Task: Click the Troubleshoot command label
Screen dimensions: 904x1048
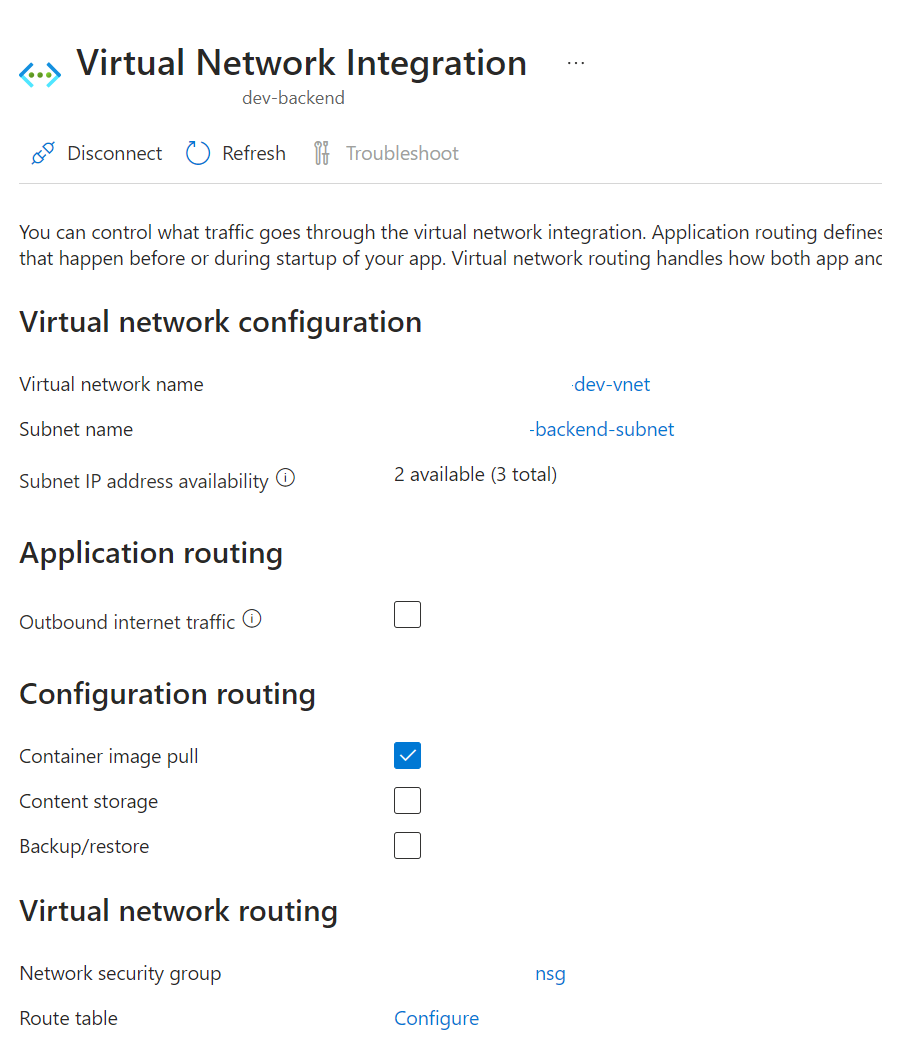Action: (x=401, y=153)
